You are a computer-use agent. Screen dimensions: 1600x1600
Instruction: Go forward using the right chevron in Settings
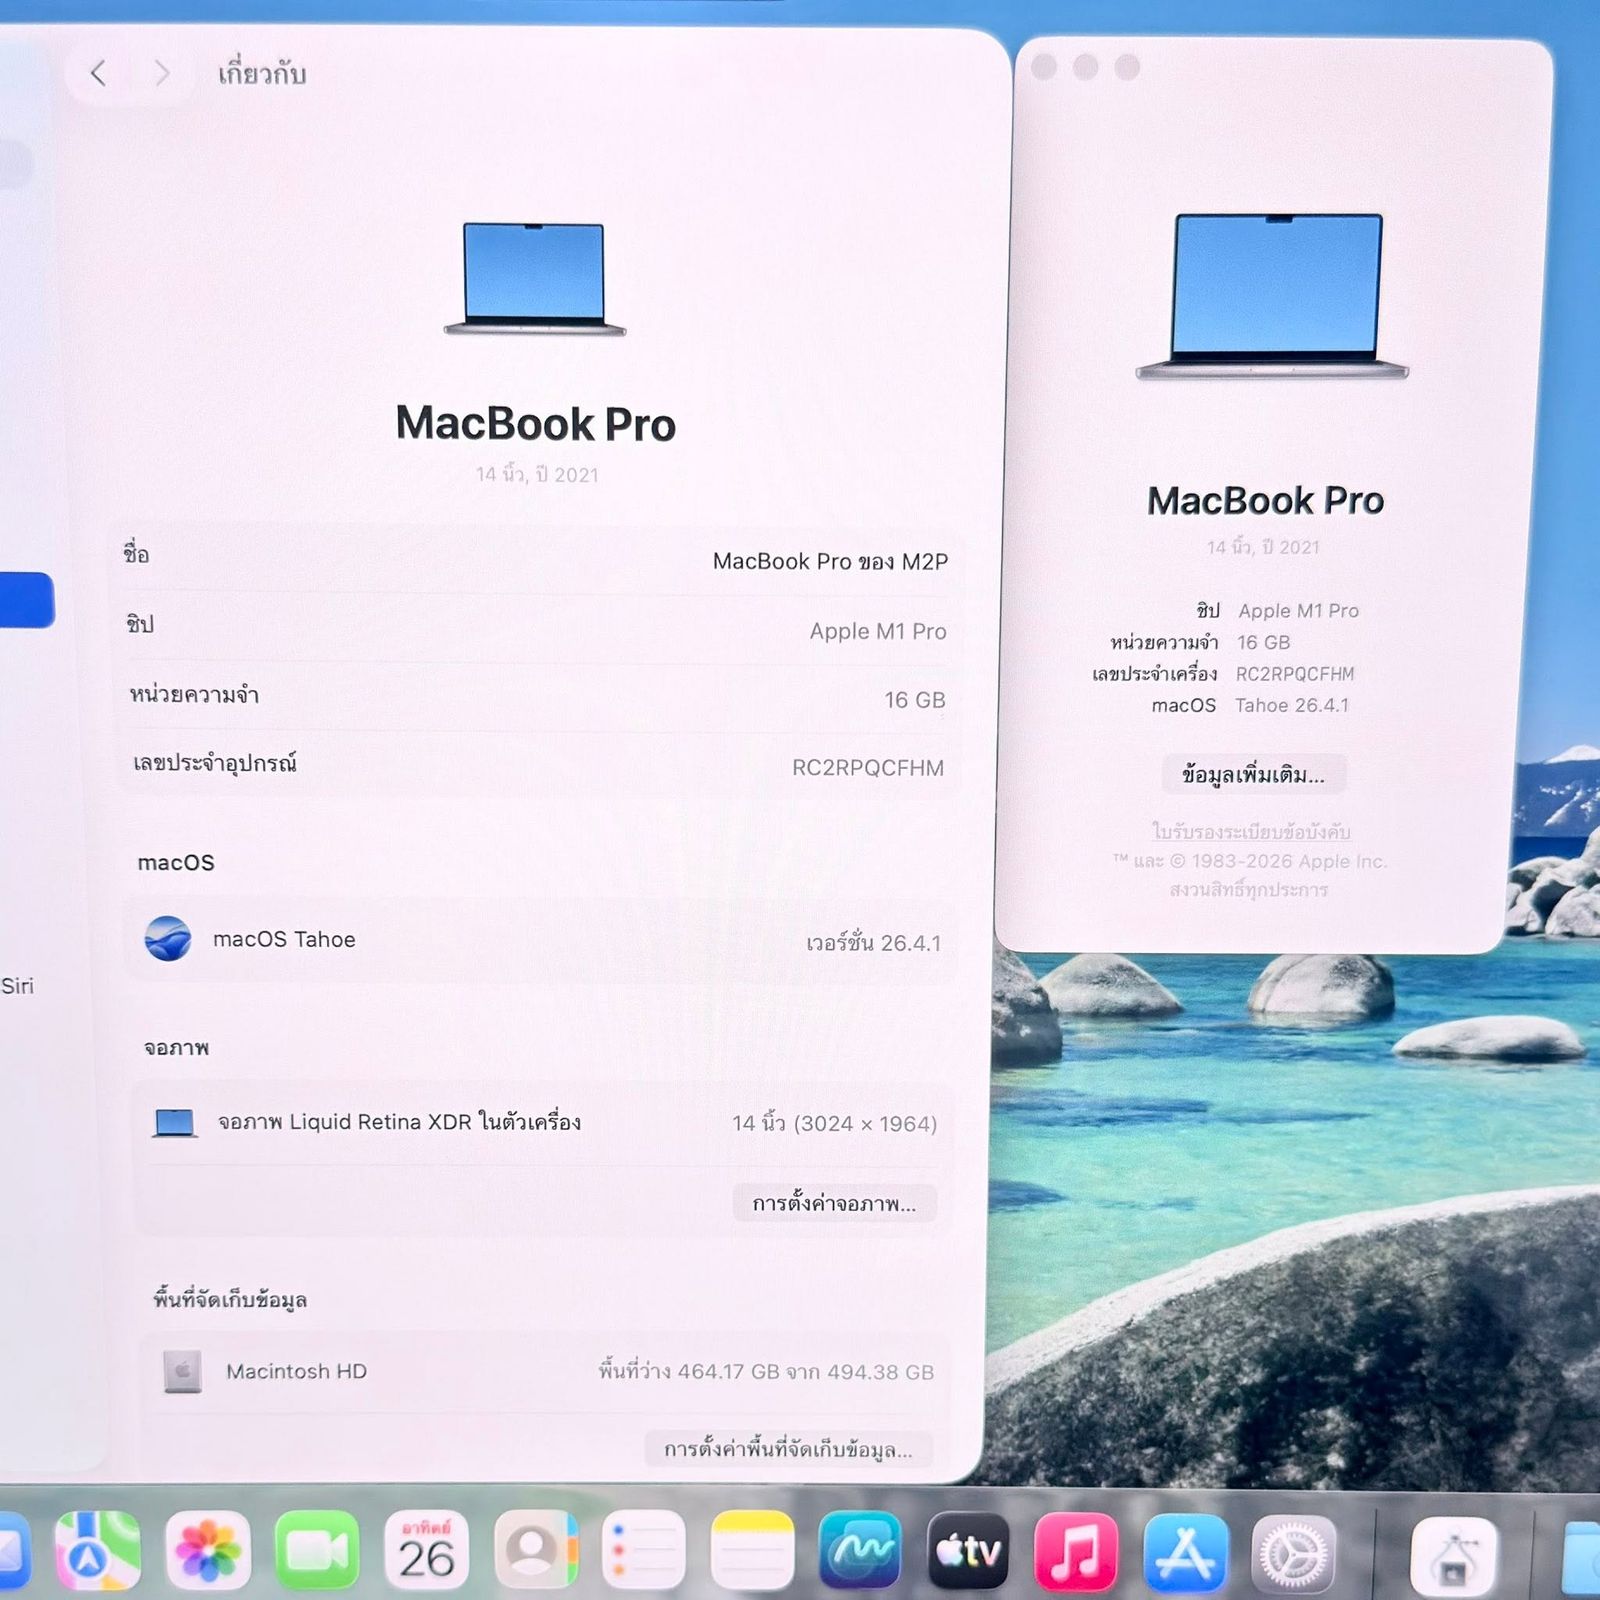[162, 73]
